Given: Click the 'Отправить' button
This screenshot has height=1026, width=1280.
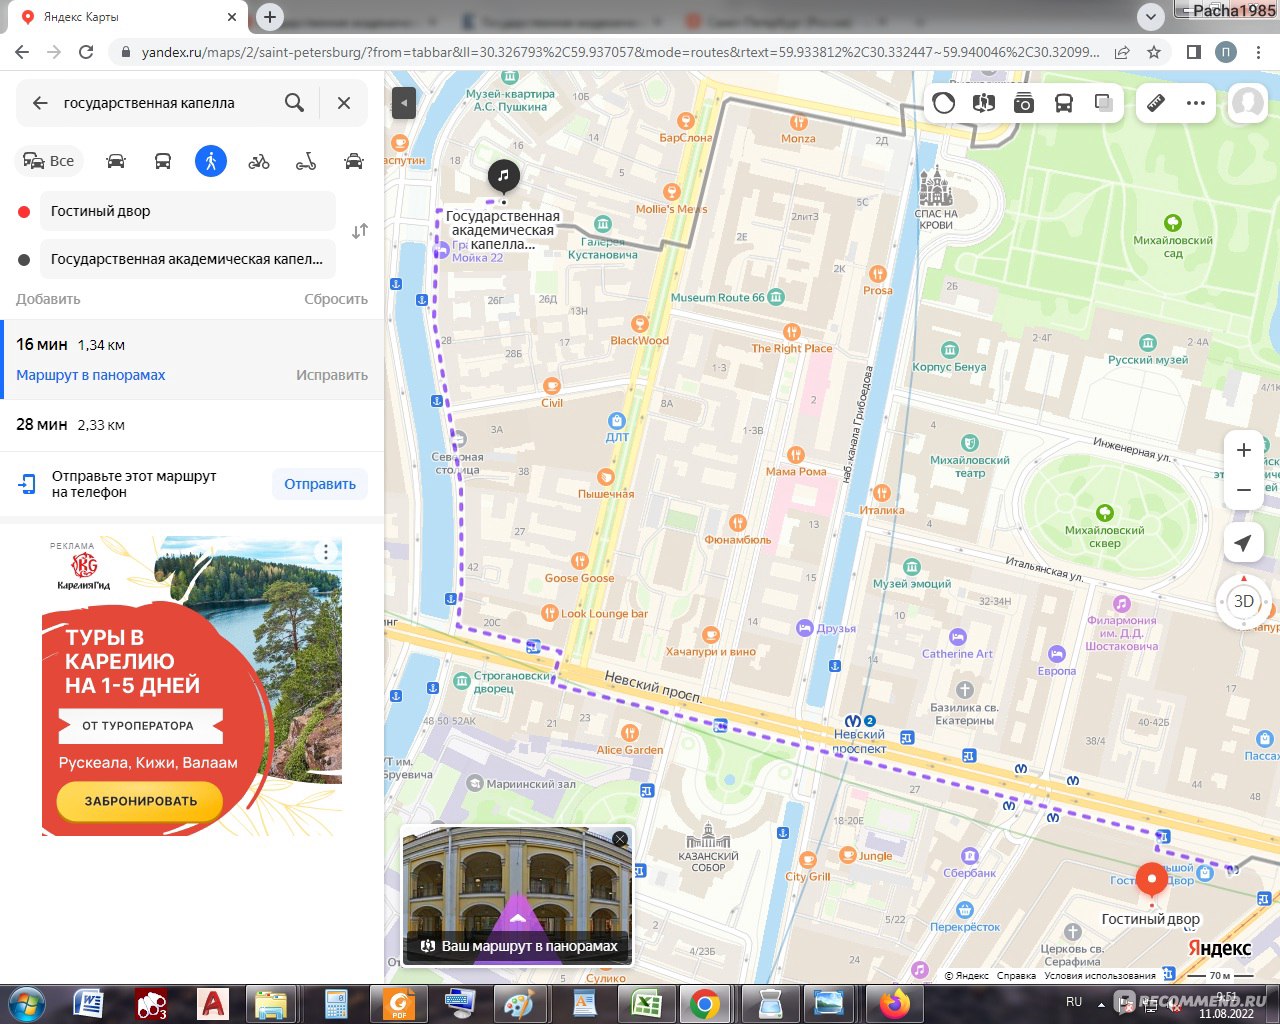Looking at the screenshot, I should (x=320, y=484).
